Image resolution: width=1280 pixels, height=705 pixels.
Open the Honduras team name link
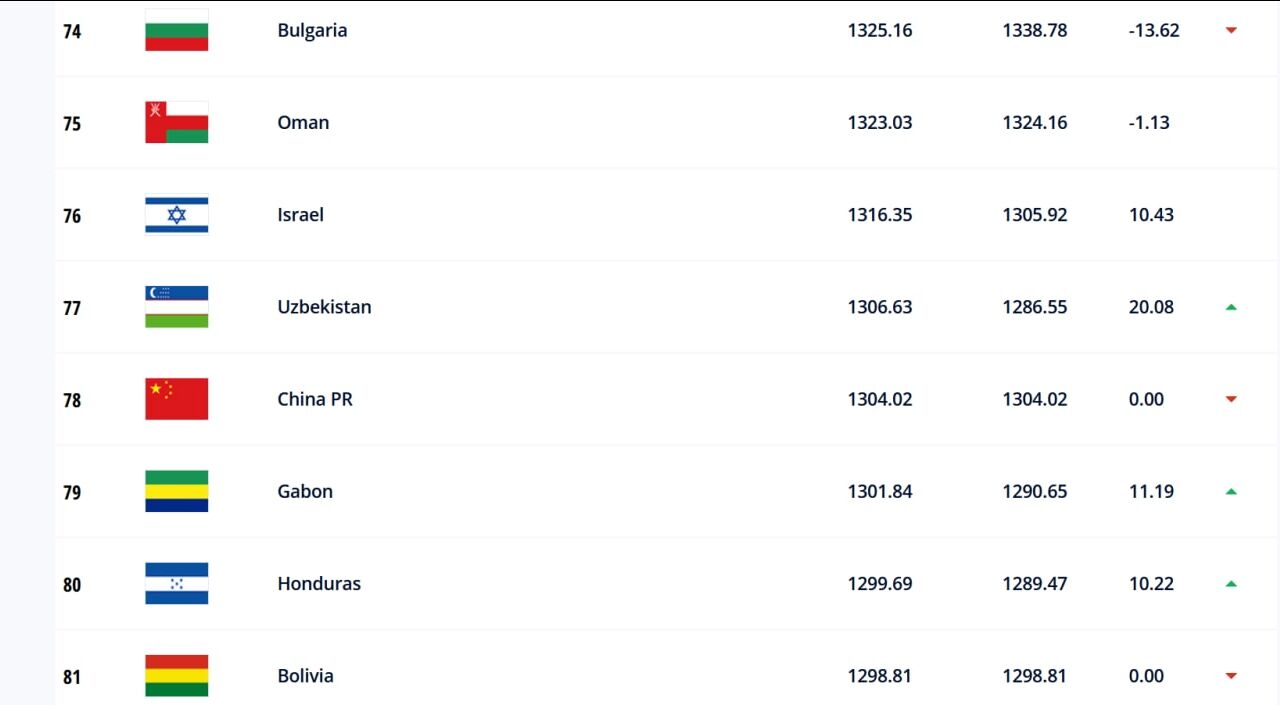(x=319, y=583)
